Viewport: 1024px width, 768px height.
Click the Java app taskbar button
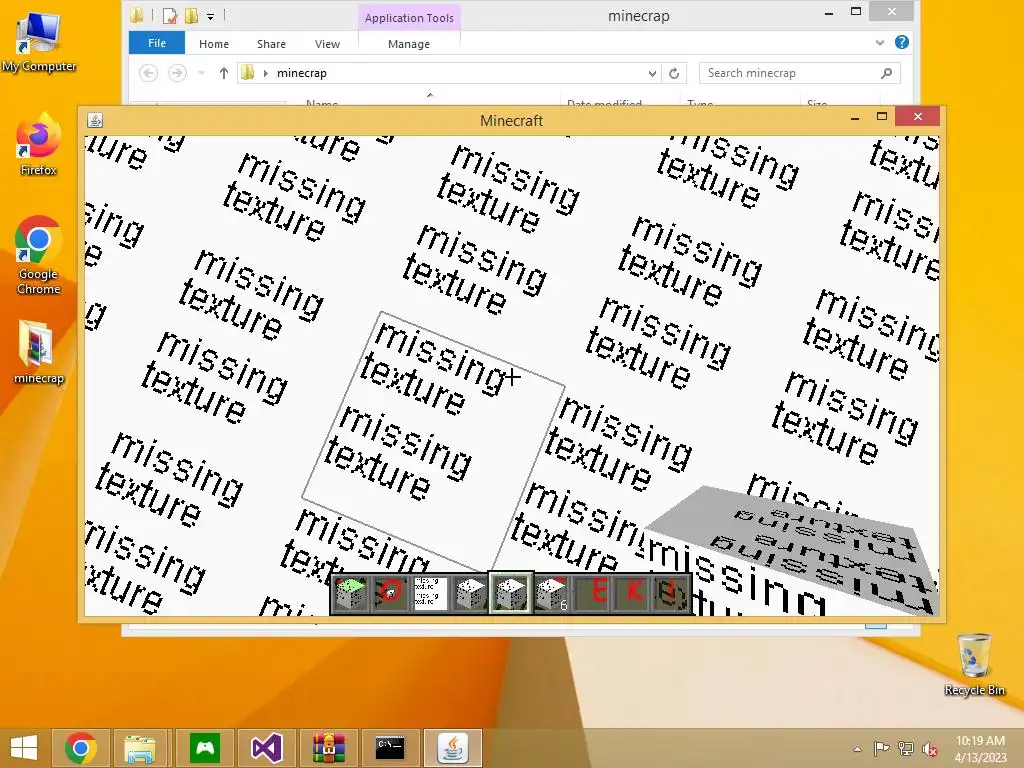(453, 748)
